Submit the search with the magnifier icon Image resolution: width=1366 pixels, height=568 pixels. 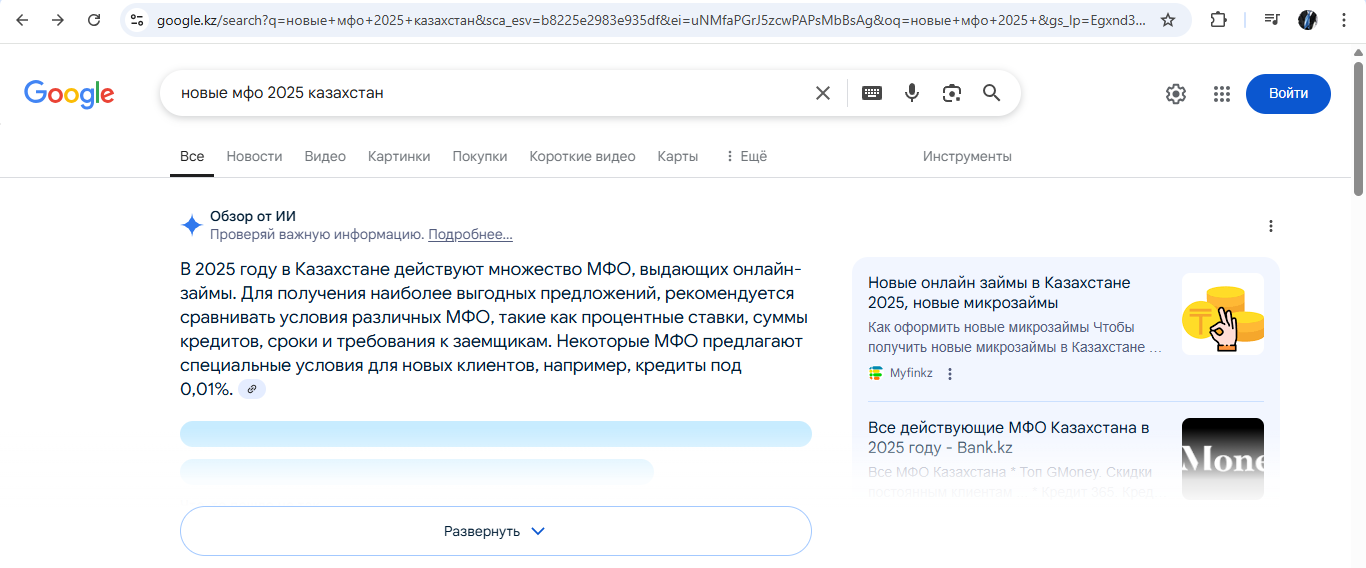pyautogui.click(x=991, y=93)
